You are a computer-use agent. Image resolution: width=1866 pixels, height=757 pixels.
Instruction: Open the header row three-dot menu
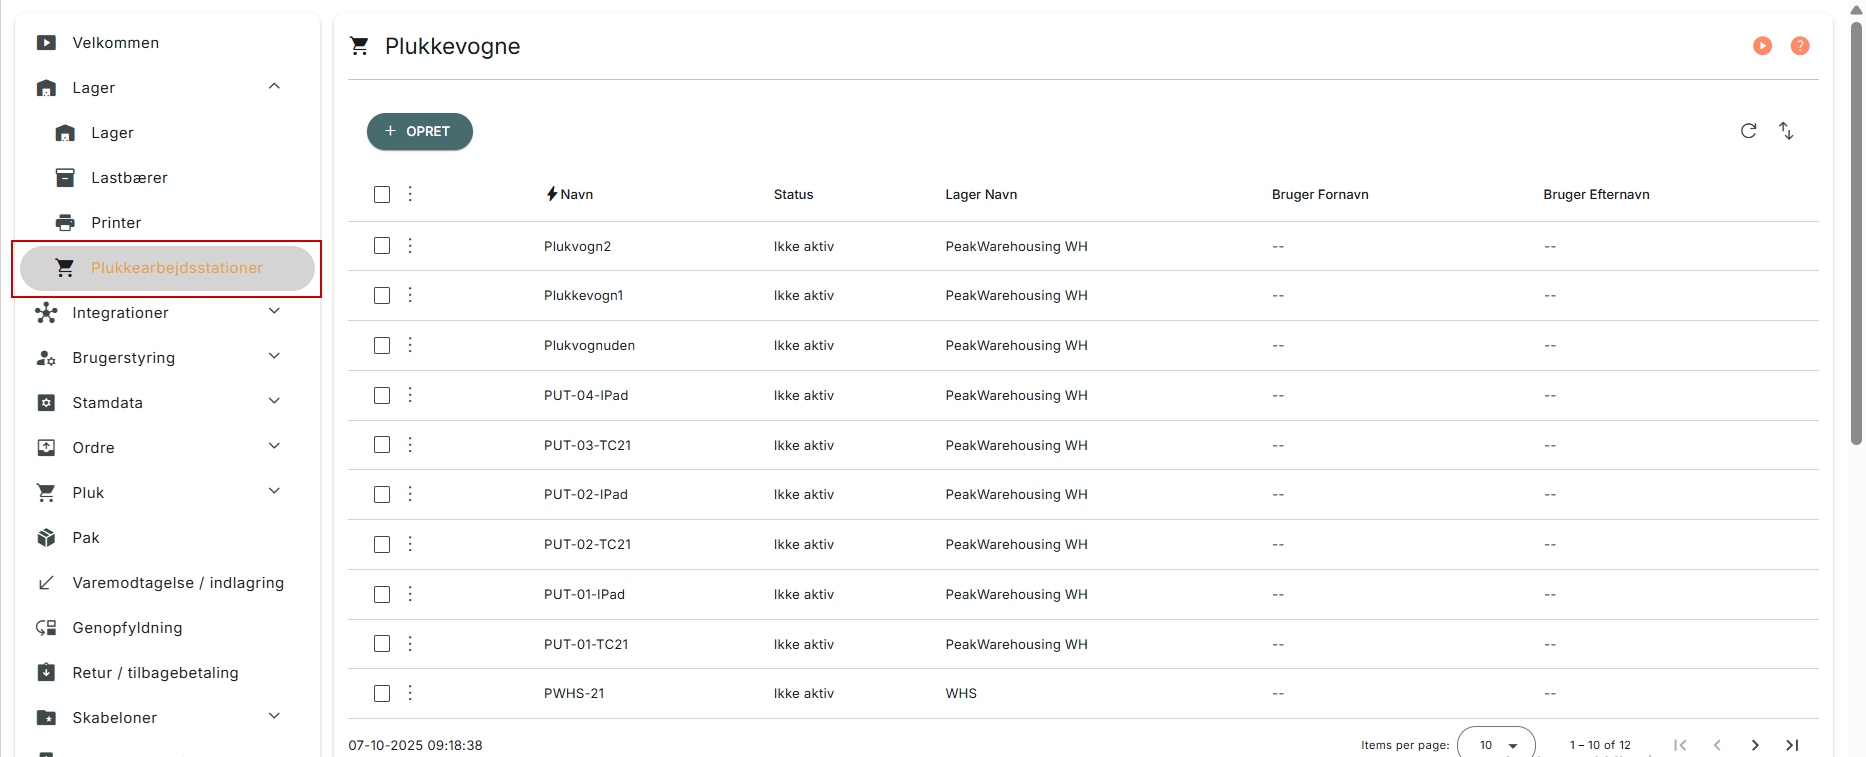click(410, 194)
